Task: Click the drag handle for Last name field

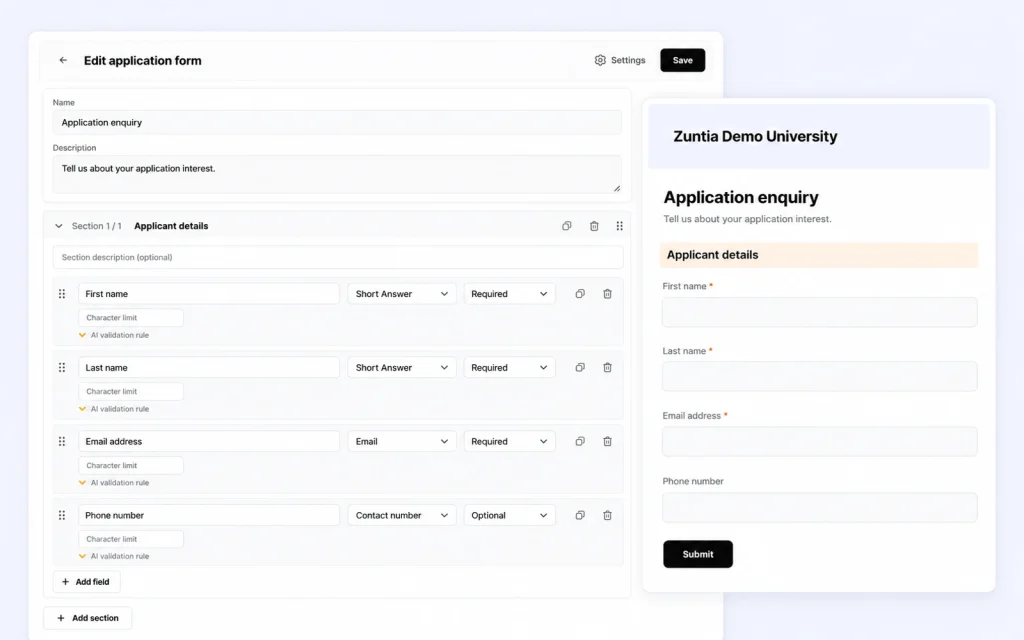Action: pos(62,368)
